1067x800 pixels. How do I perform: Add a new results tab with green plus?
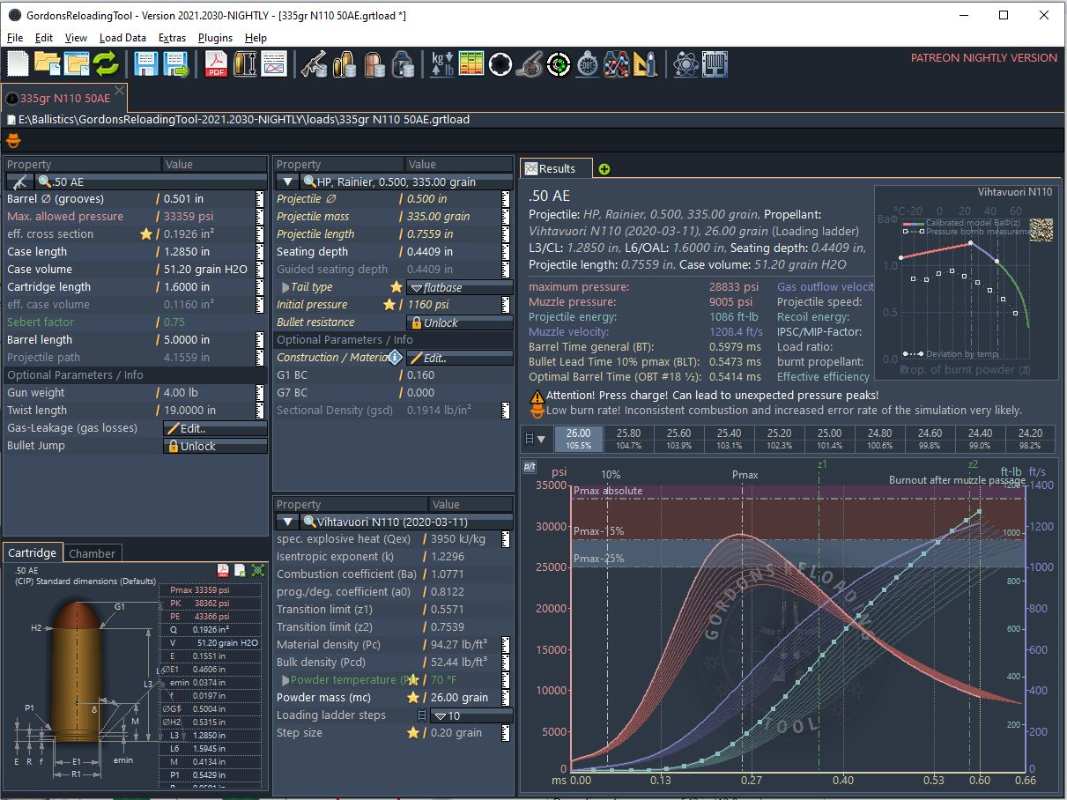(604, 169)
